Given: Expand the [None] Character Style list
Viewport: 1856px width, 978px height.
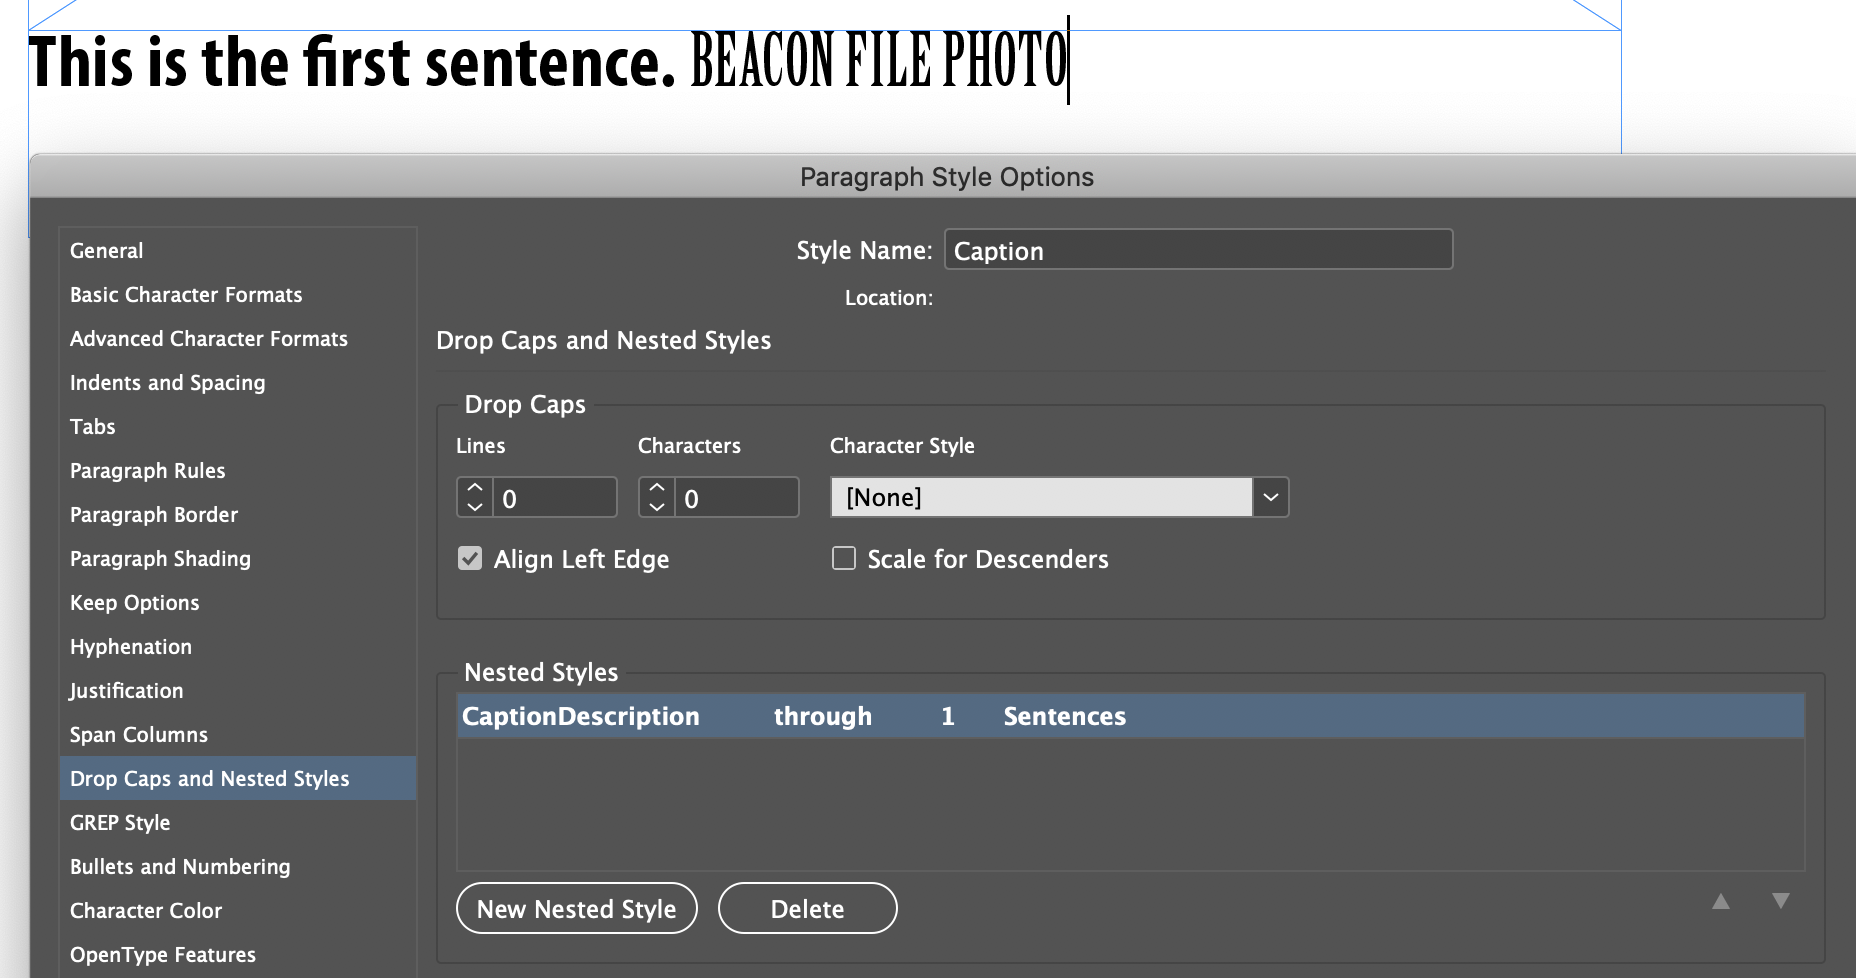Looking at the screenshot, I should point(1040,497).
